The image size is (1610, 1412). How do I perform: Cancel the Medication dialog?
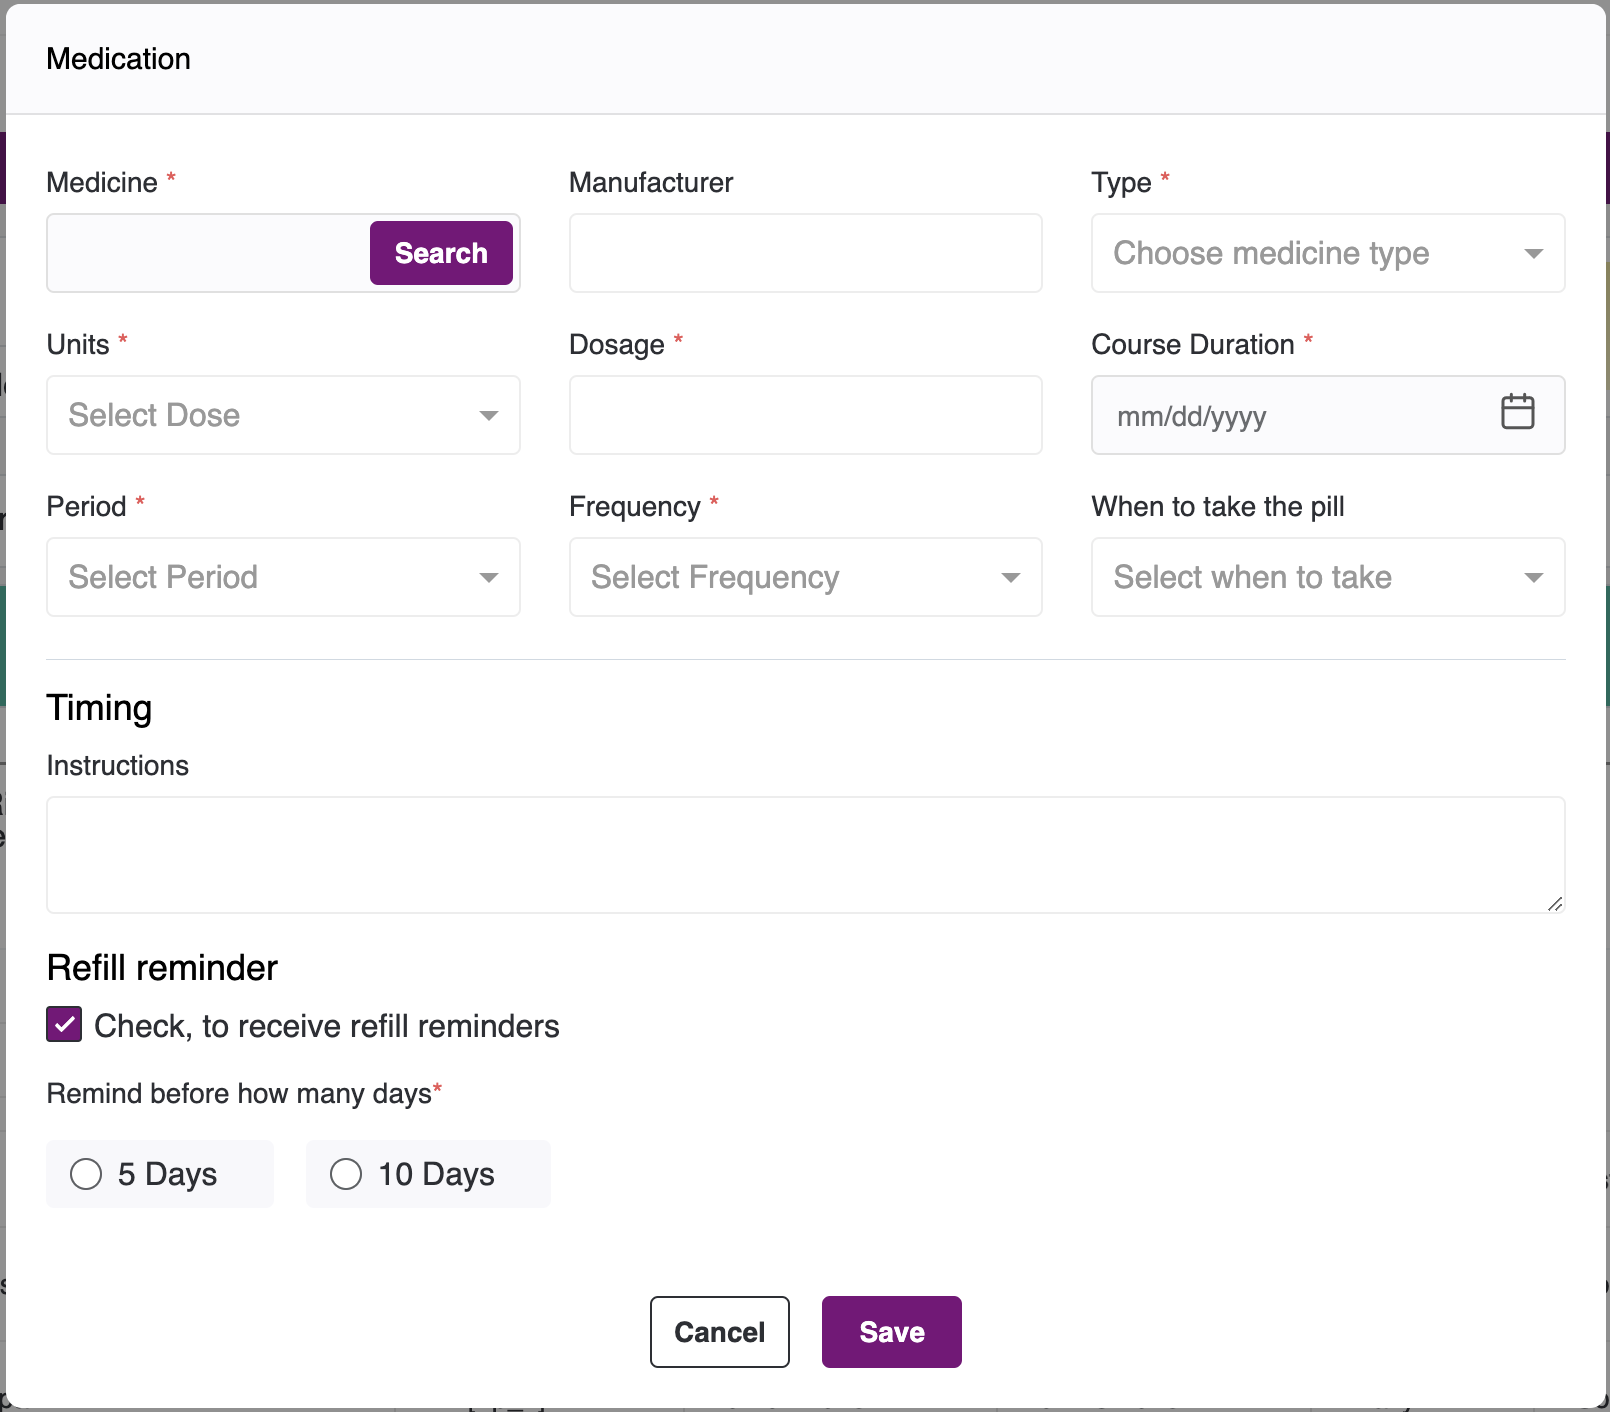[x=719, y=1332]
